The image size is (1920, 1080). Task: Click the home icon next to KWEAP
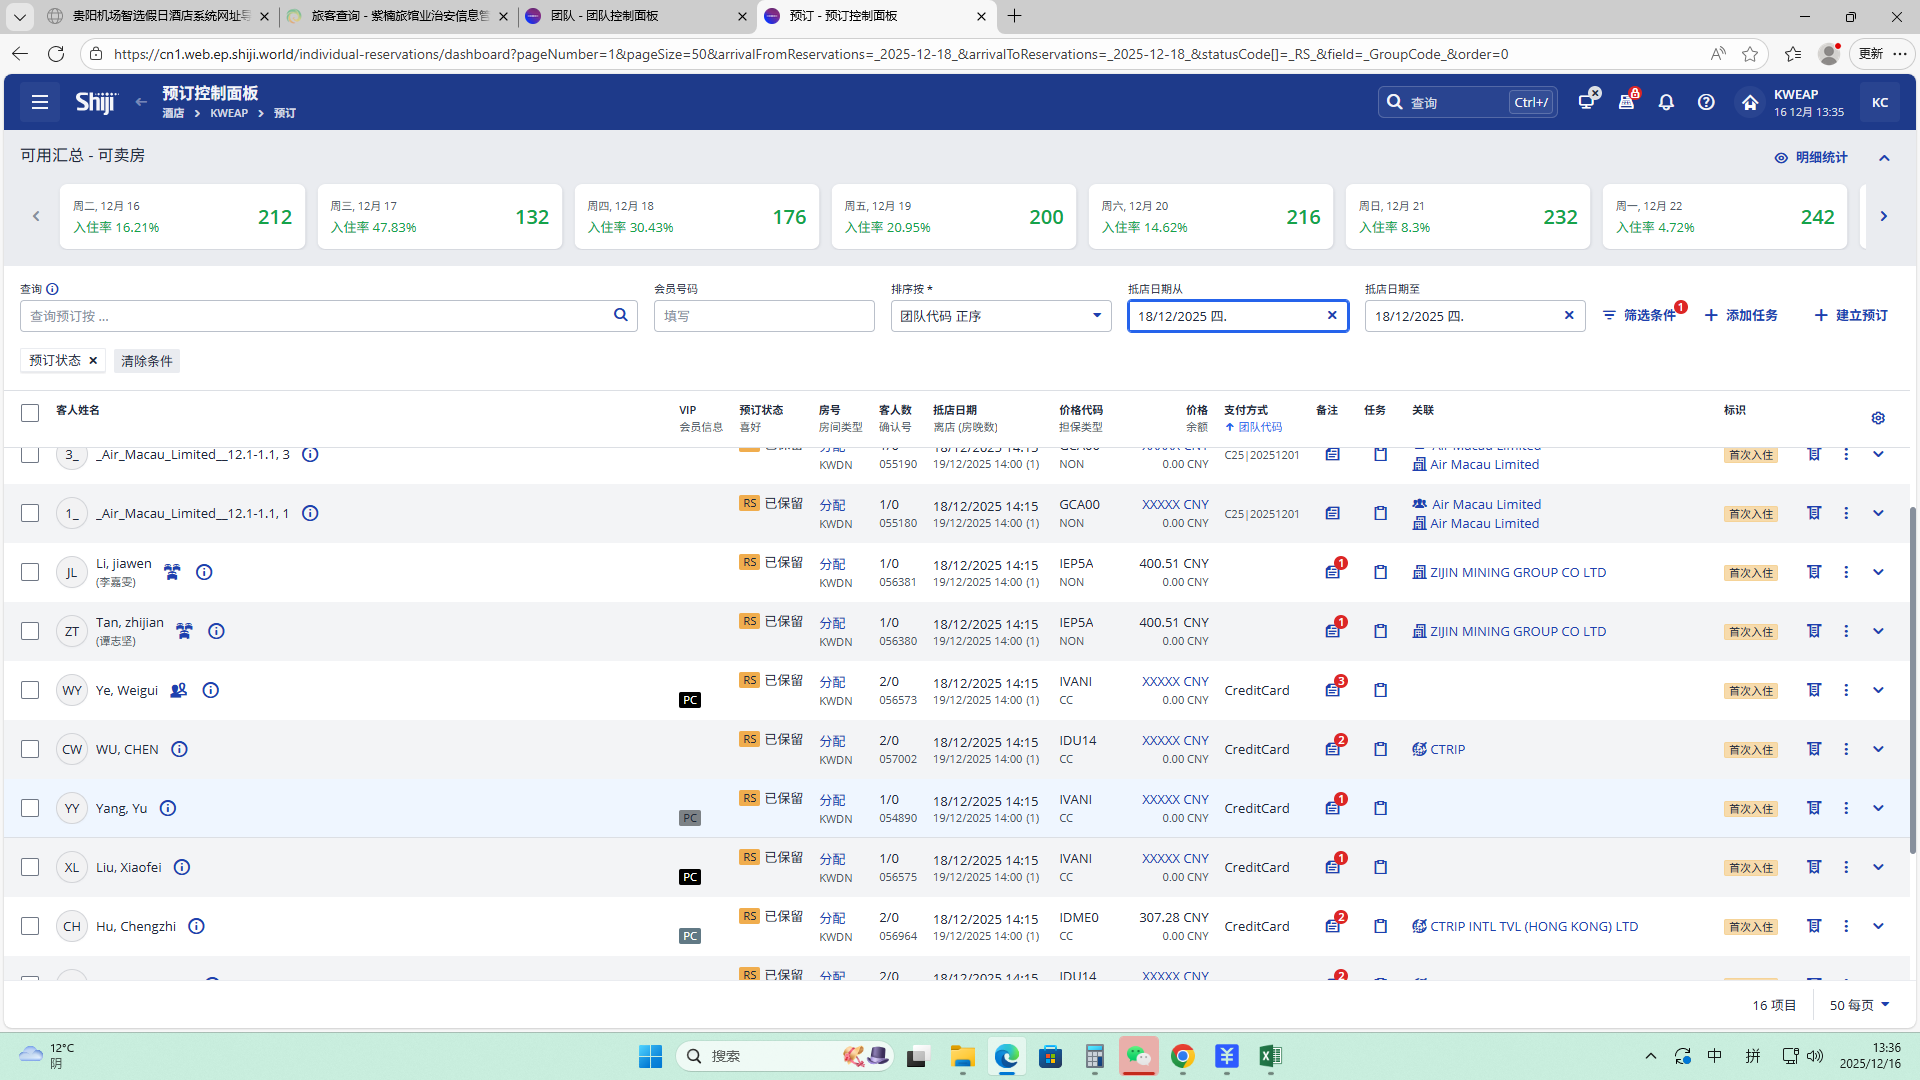[x=1749, y=102]
